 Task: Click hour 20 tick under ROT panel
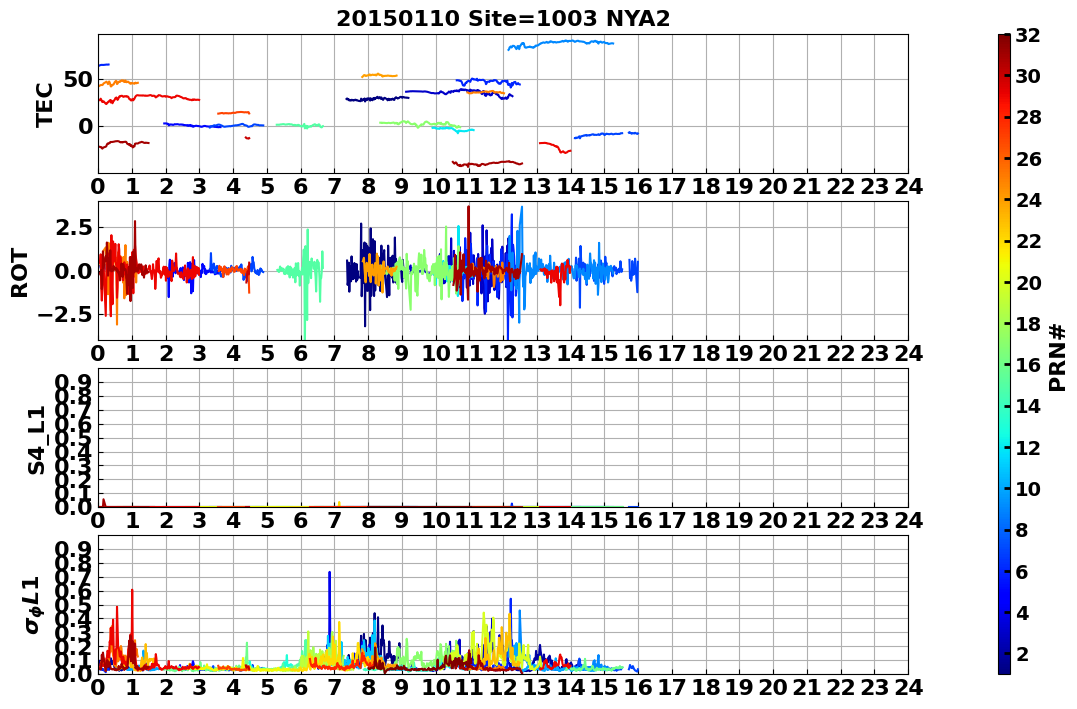pyautogui.click(x=773, y=353)
